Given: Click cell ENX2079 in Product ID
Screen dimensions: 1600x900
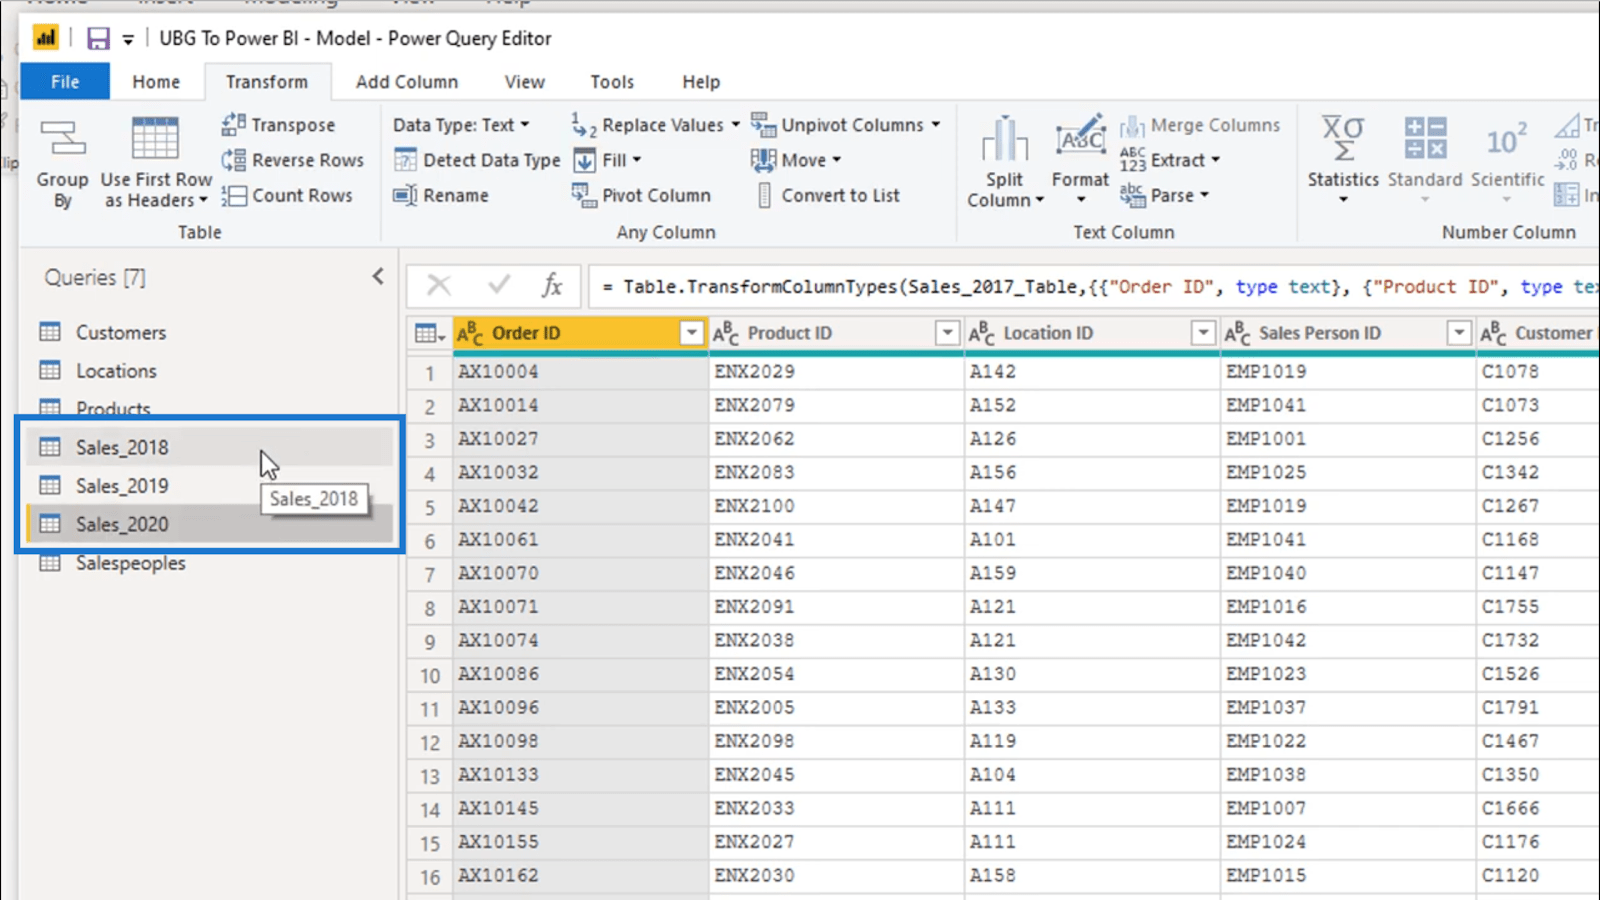Looking at the screenshot, I should click(x=836, y=405).
